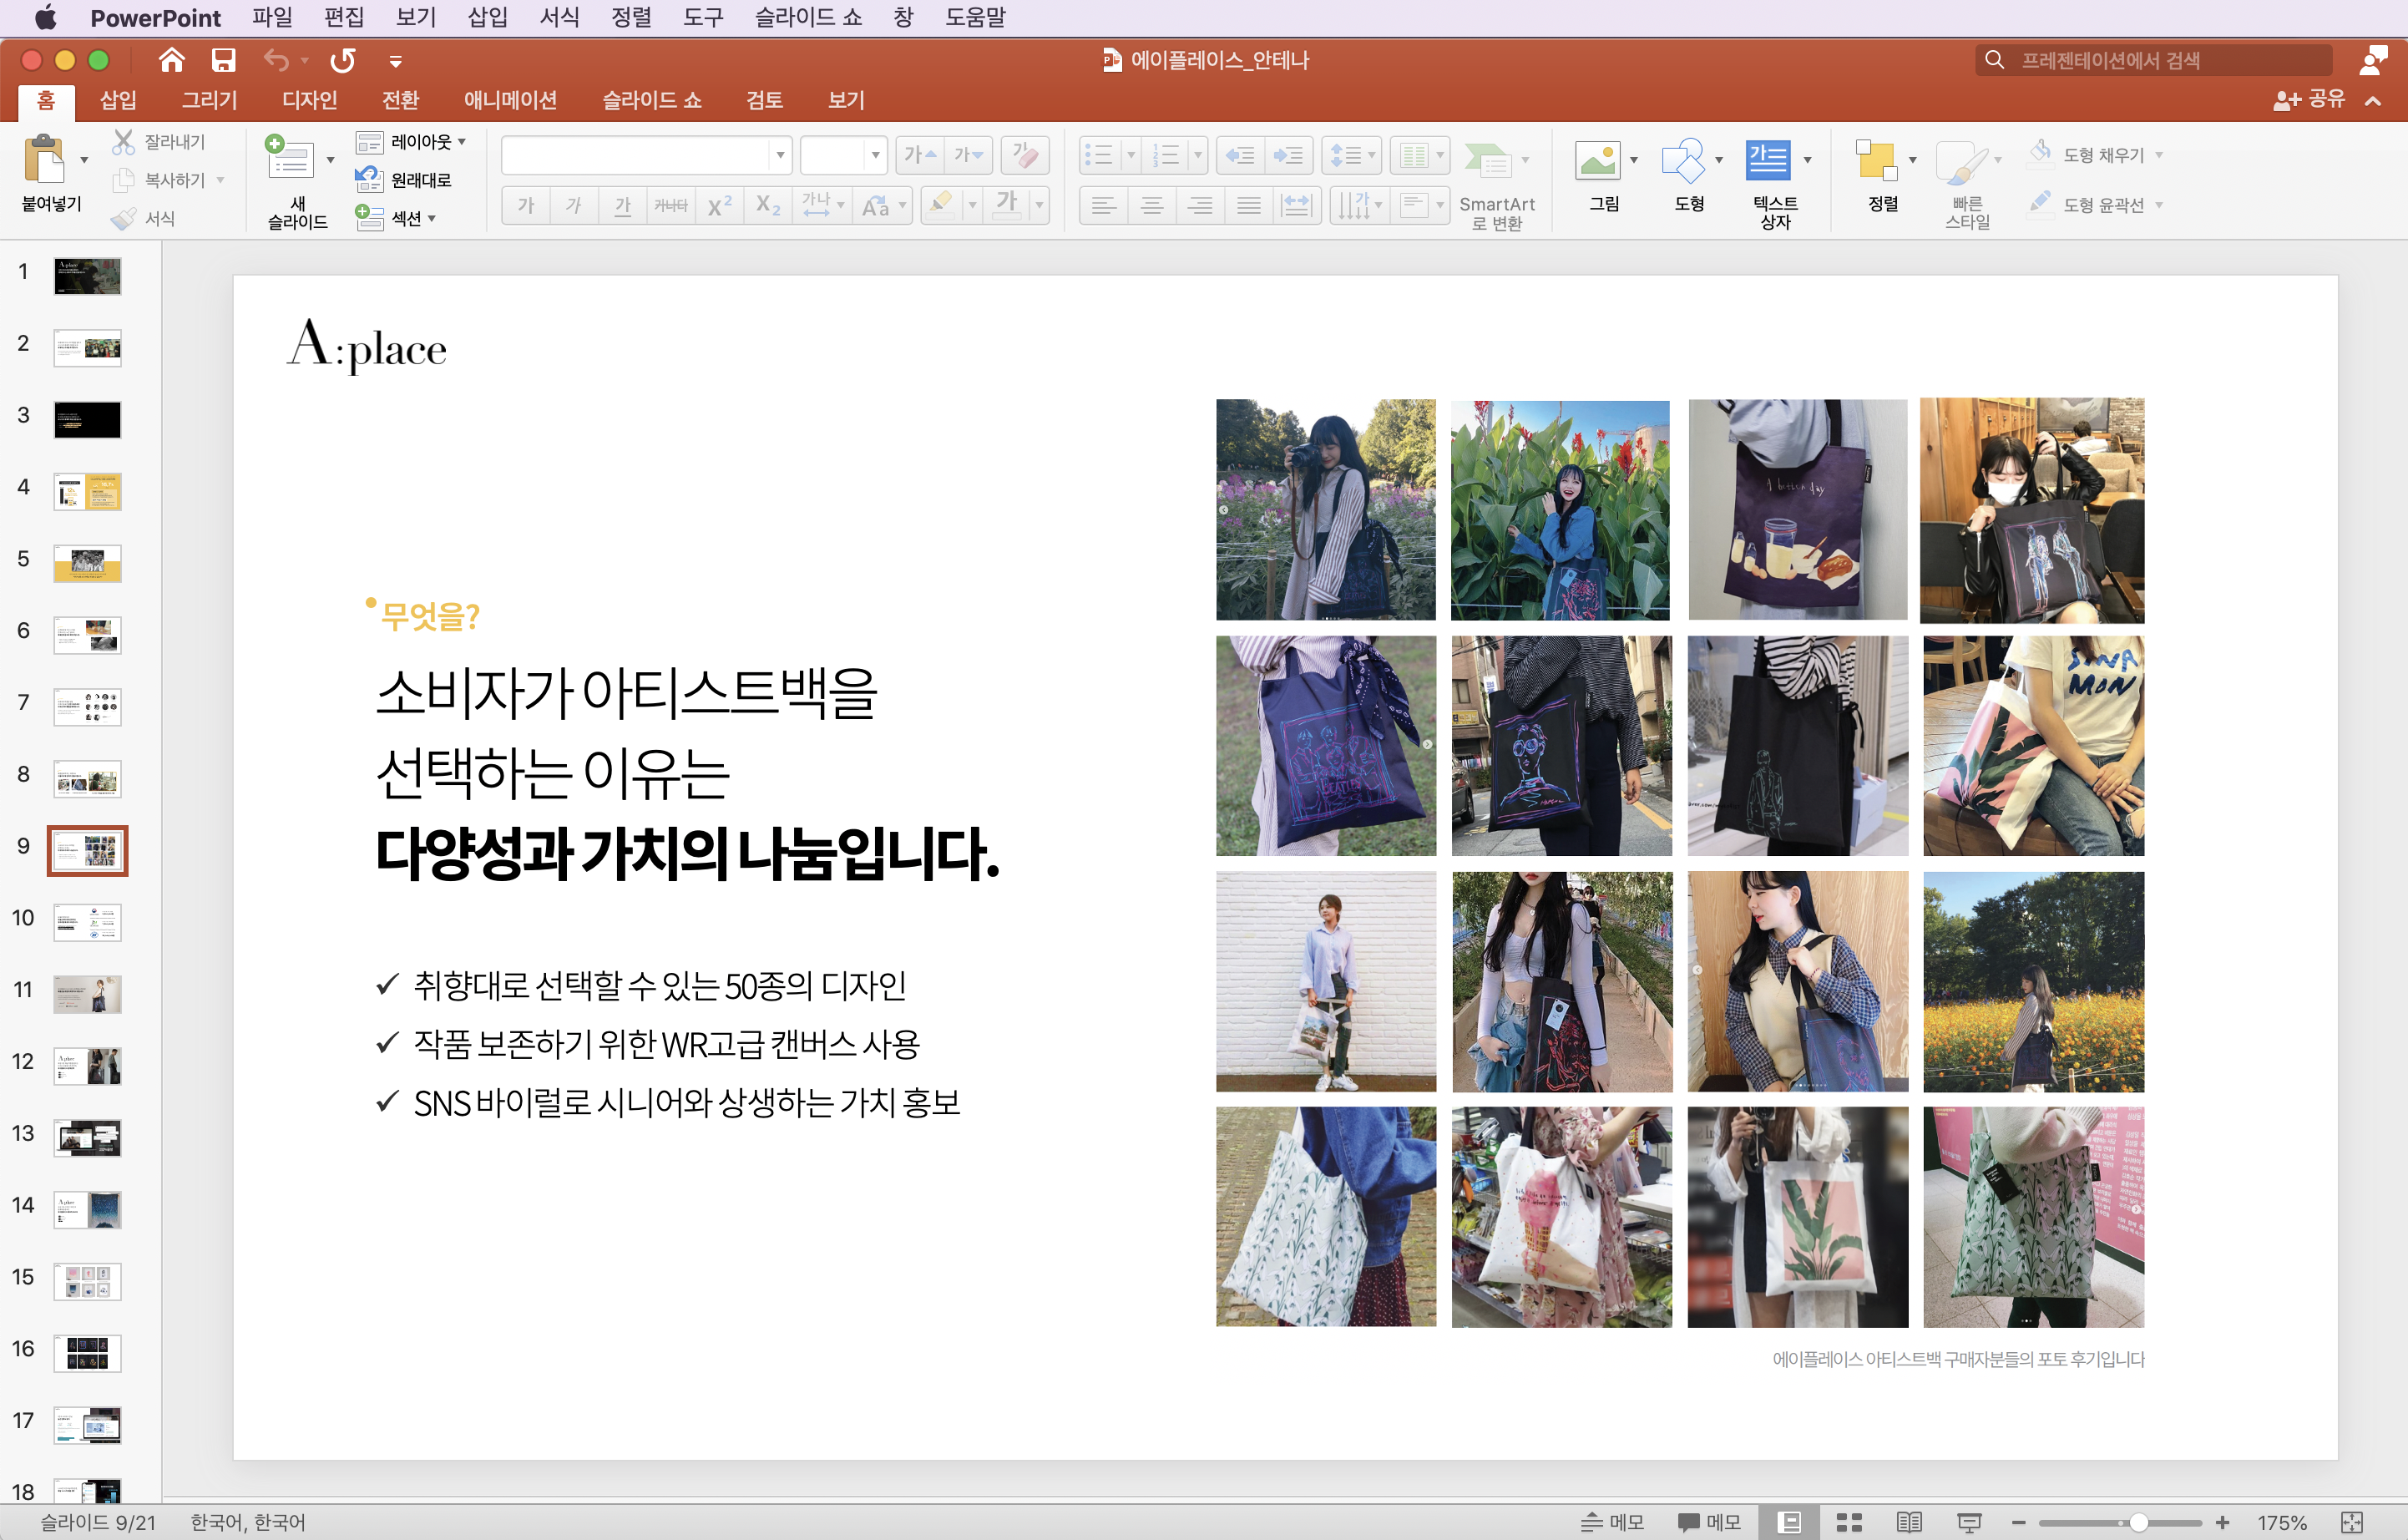Click the zoom slider handle
The height and width of the screenshot is (1540, 2408).
coord(2138,1522)
